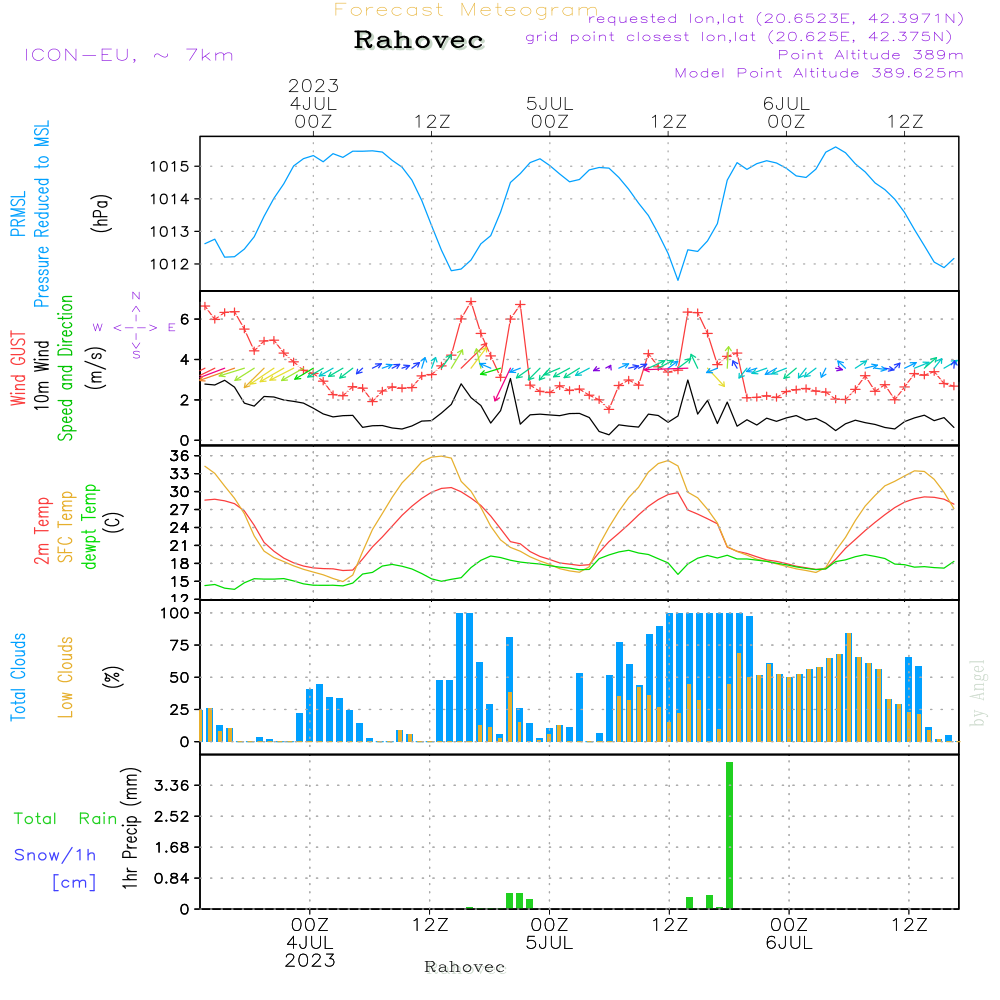Screen dimensions: 1000x1000
Task: Click the '10m Wind' legend label
Action: click(41, 375)
